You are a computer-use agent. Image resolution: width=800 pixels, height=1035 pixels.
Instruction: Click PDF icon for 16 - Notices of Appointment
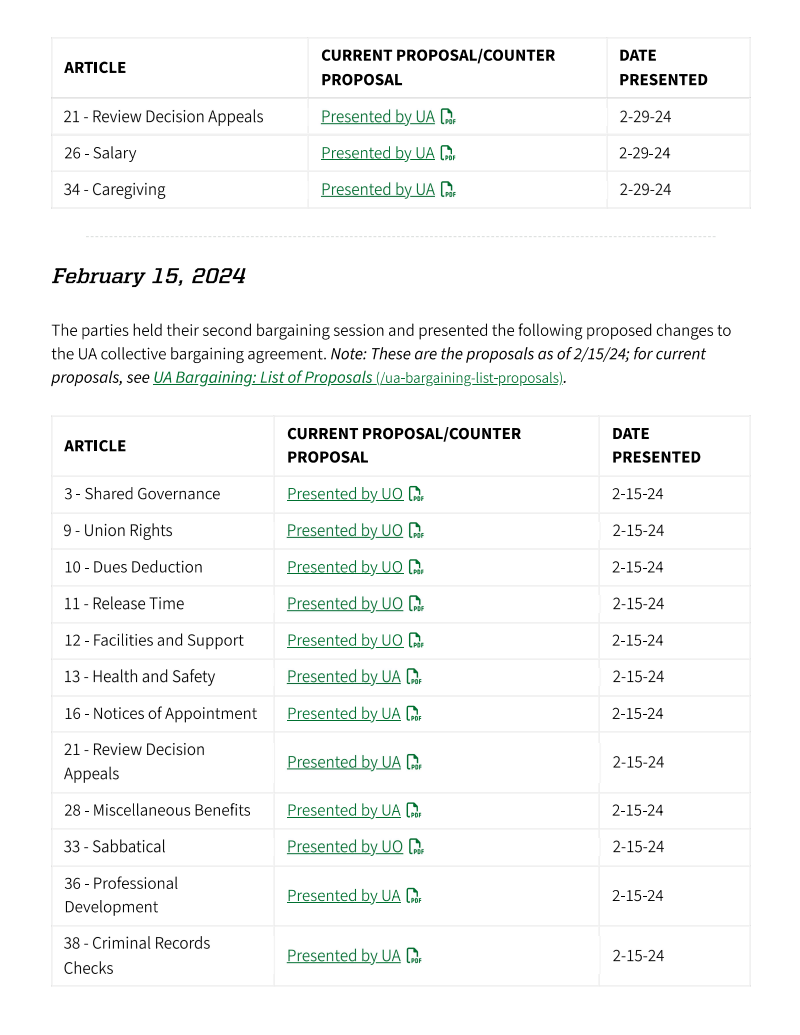[x=414, y=714]
